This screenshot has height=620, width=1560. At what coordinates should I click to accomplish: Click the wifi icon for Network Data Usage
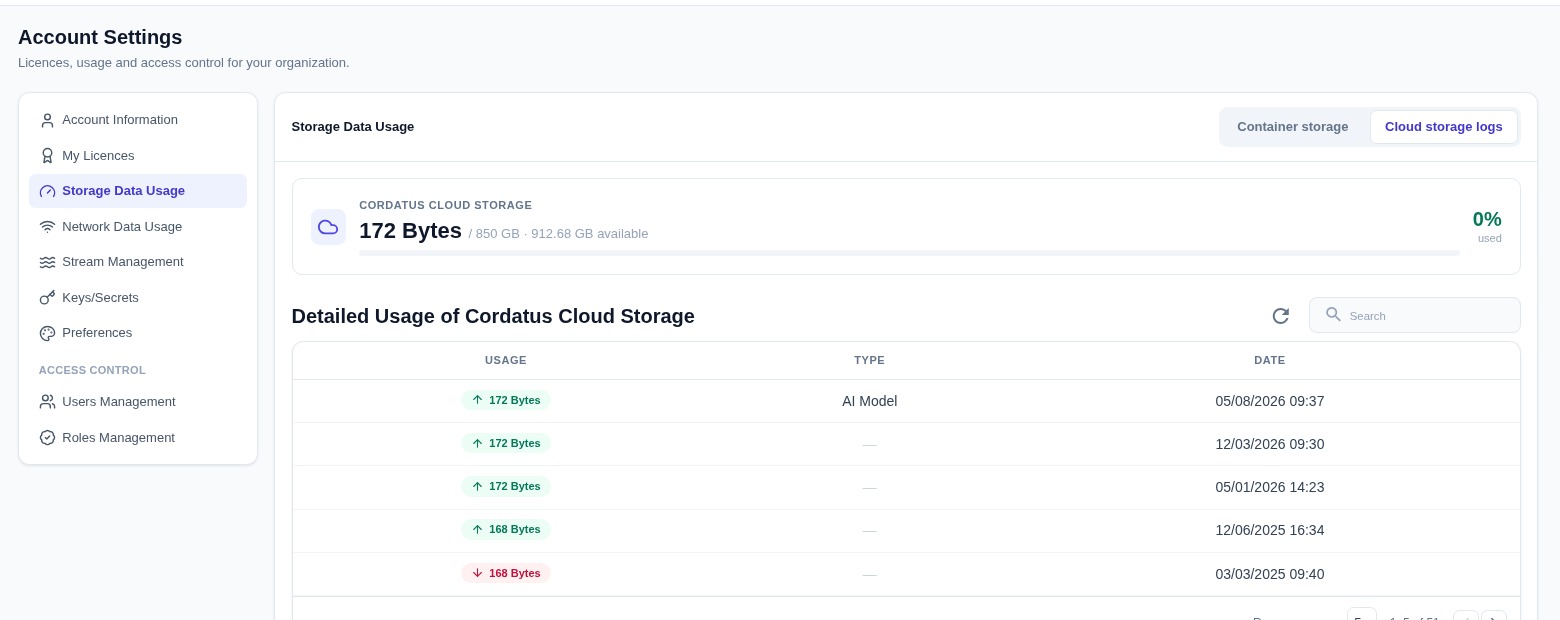pos(47,227)
